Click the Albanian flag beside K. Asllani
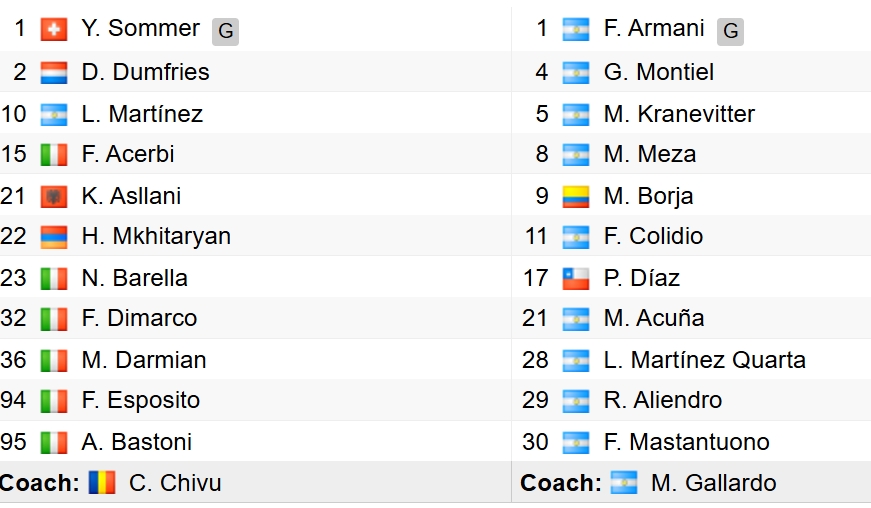This screenshot has width=871, height=508. click(54, 197)
